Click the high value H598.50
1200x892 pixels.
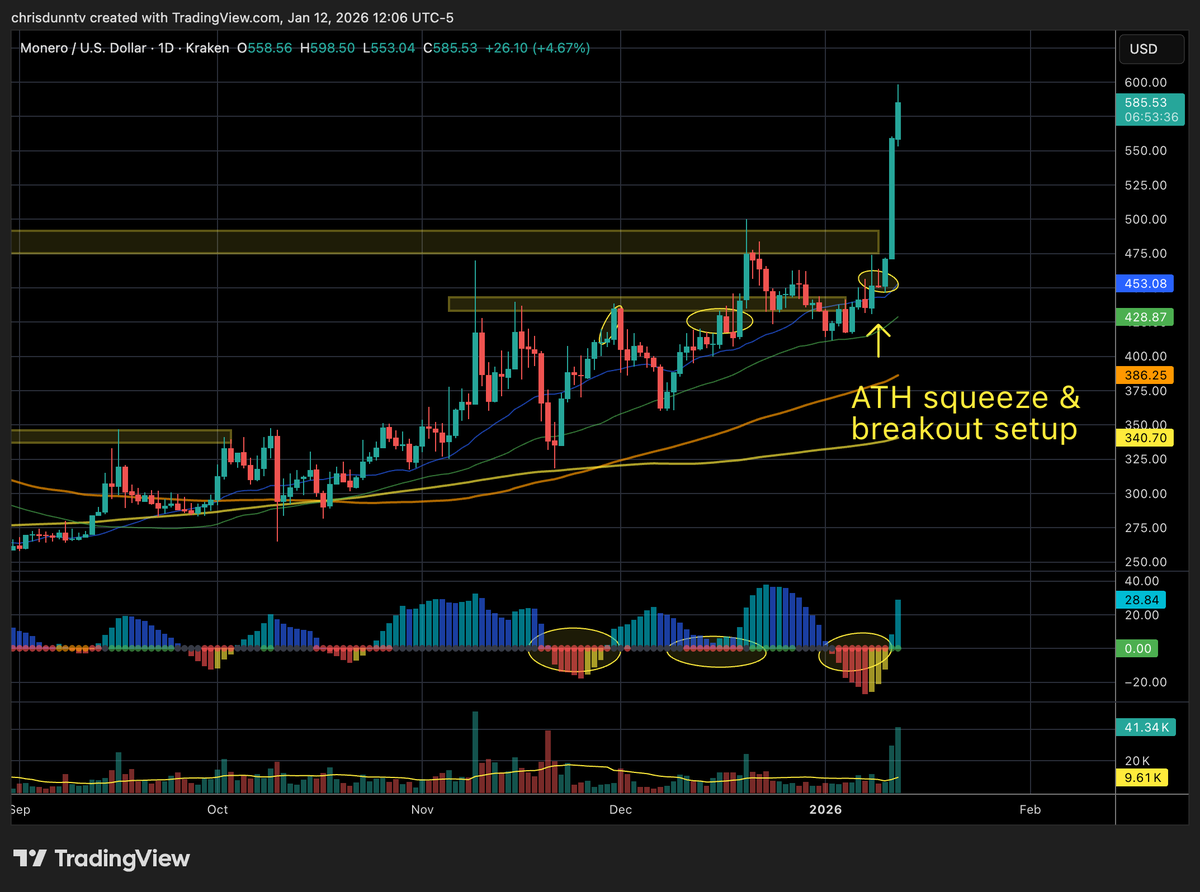326,48
